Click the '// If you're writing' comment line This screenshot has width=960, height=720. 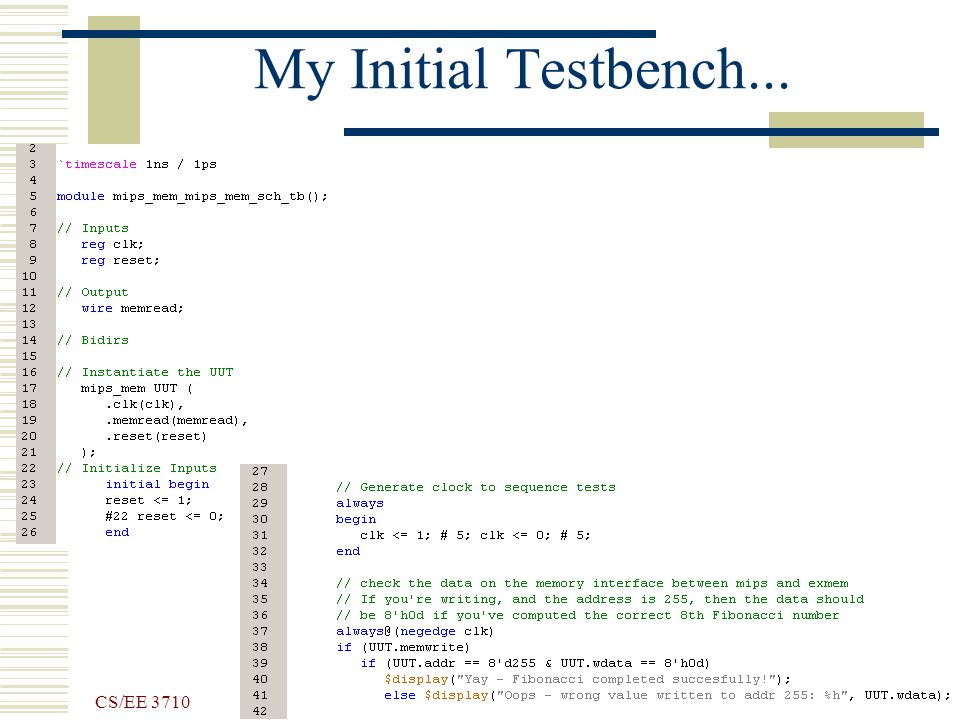coord(600,599)
